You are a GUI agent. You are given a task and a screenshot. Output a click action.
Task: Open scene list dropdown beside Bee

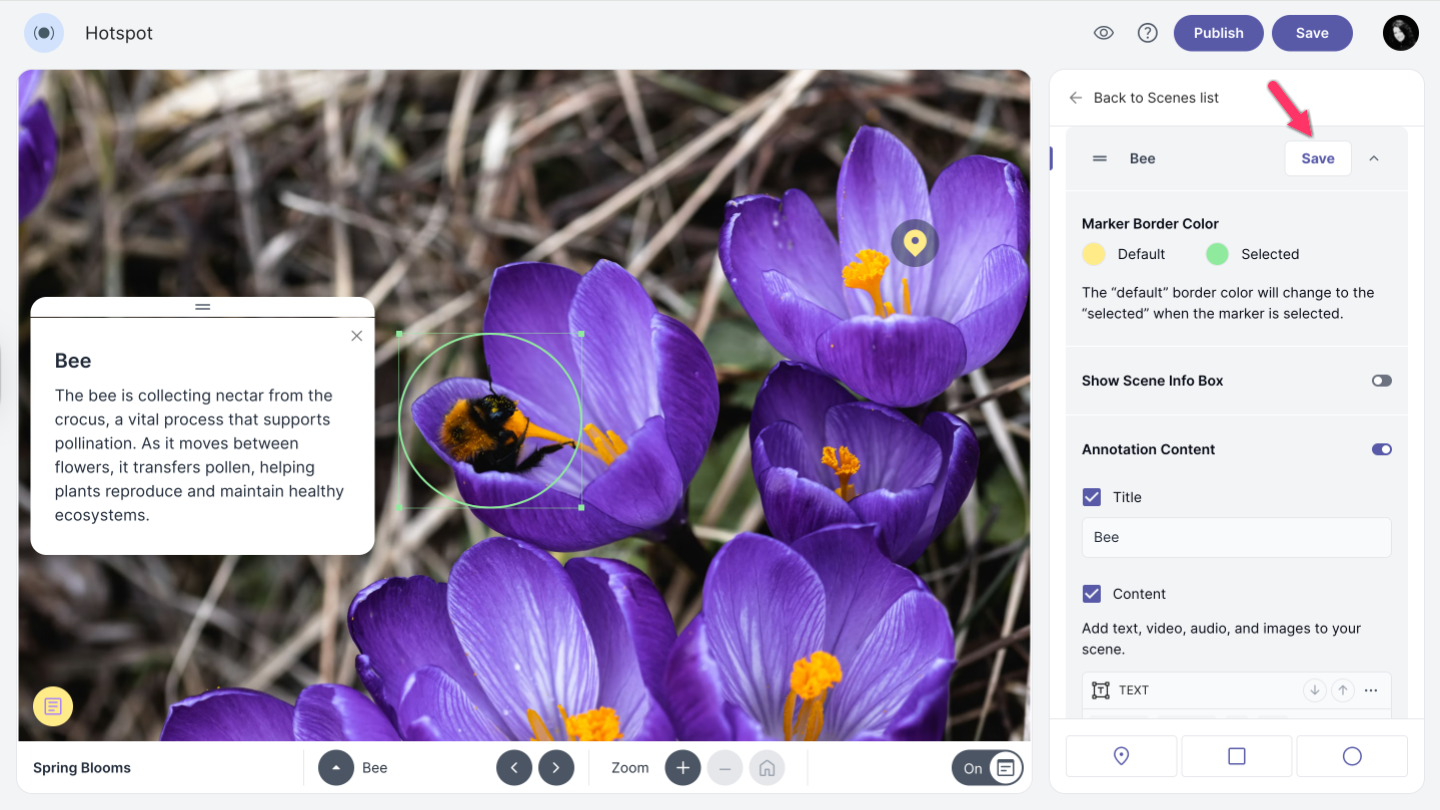point(336,768)
